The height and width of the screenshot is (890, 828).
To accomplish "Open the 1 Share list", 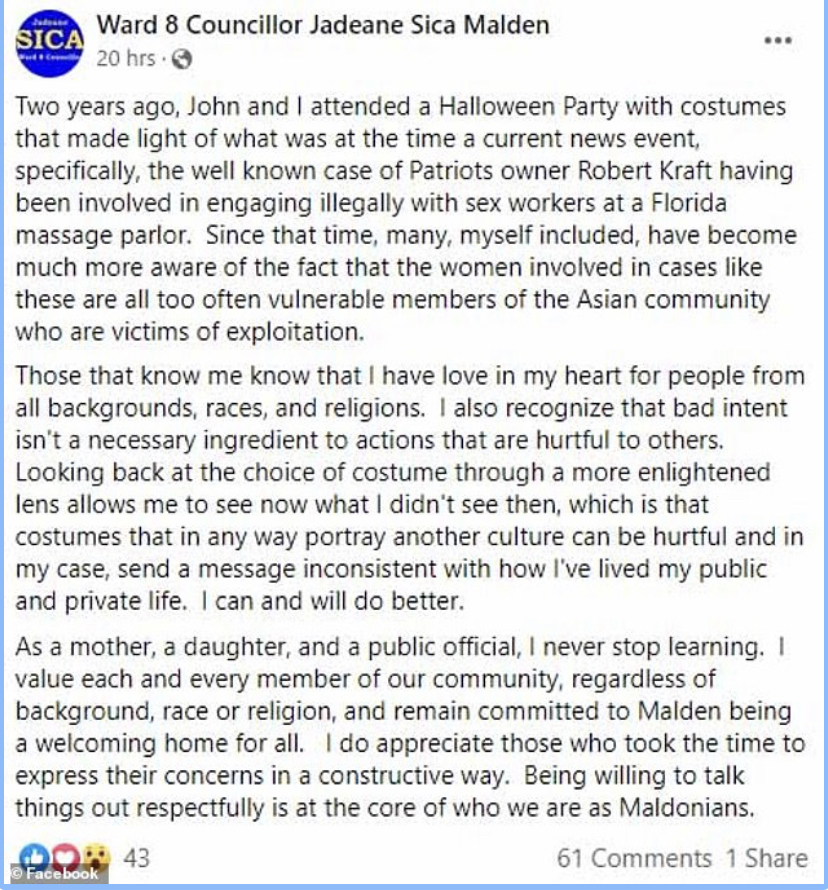I will (x=767, y=858).
